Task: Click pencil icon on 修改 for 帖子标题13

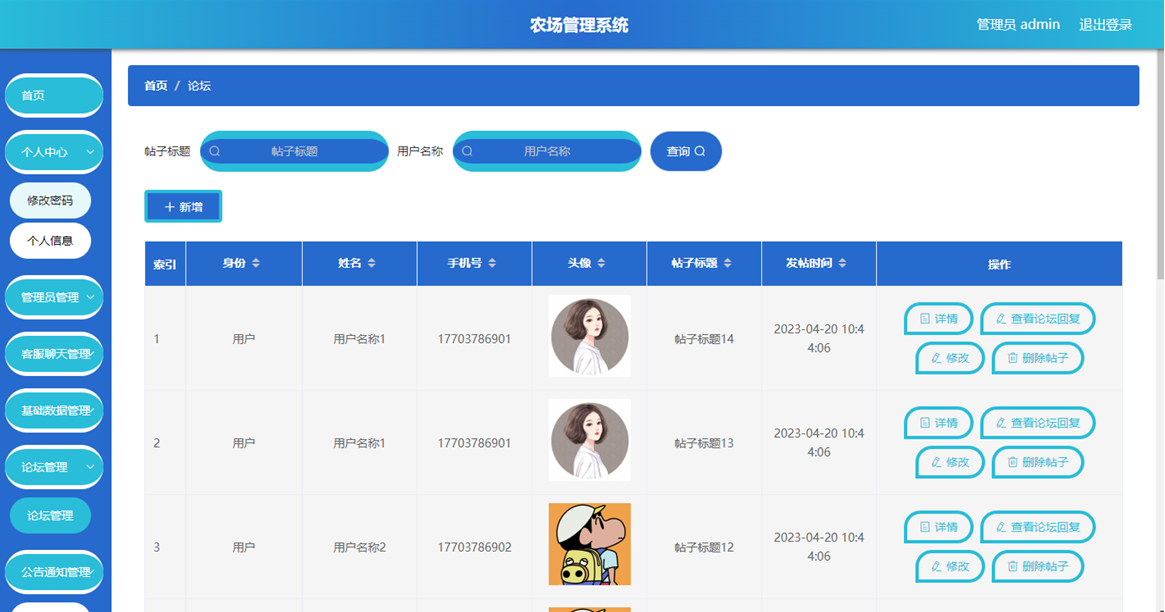Action: point(936,462)
